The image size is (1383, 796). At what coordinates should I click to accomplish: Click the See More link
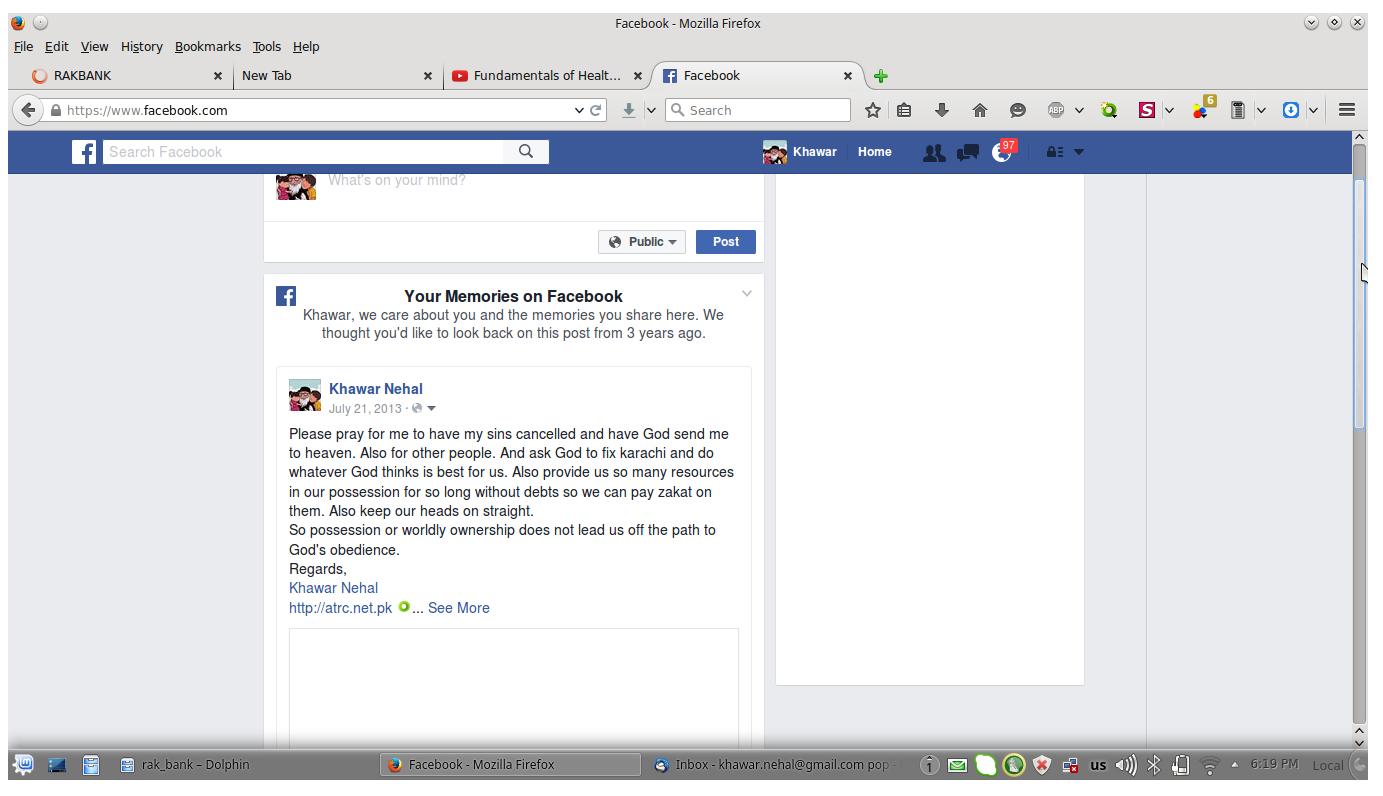[458, 608]
